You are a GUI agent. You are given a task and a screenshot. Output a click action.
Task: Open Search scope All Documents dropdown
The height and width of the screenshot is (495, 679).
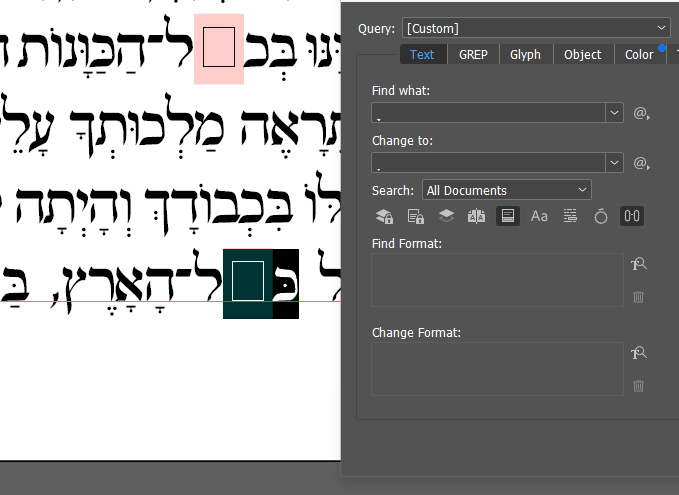(x=507, y=190)
